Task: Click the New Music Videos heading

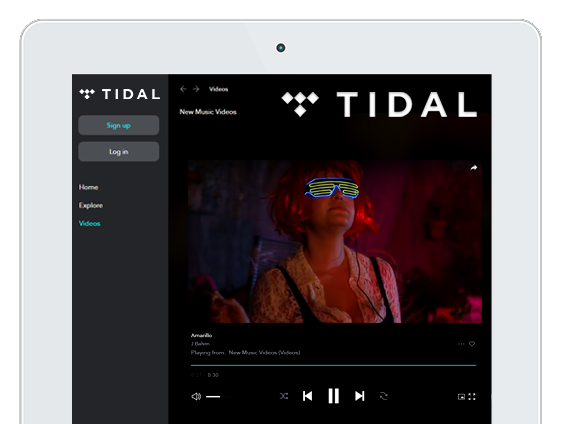Action: tap(208, 112)
